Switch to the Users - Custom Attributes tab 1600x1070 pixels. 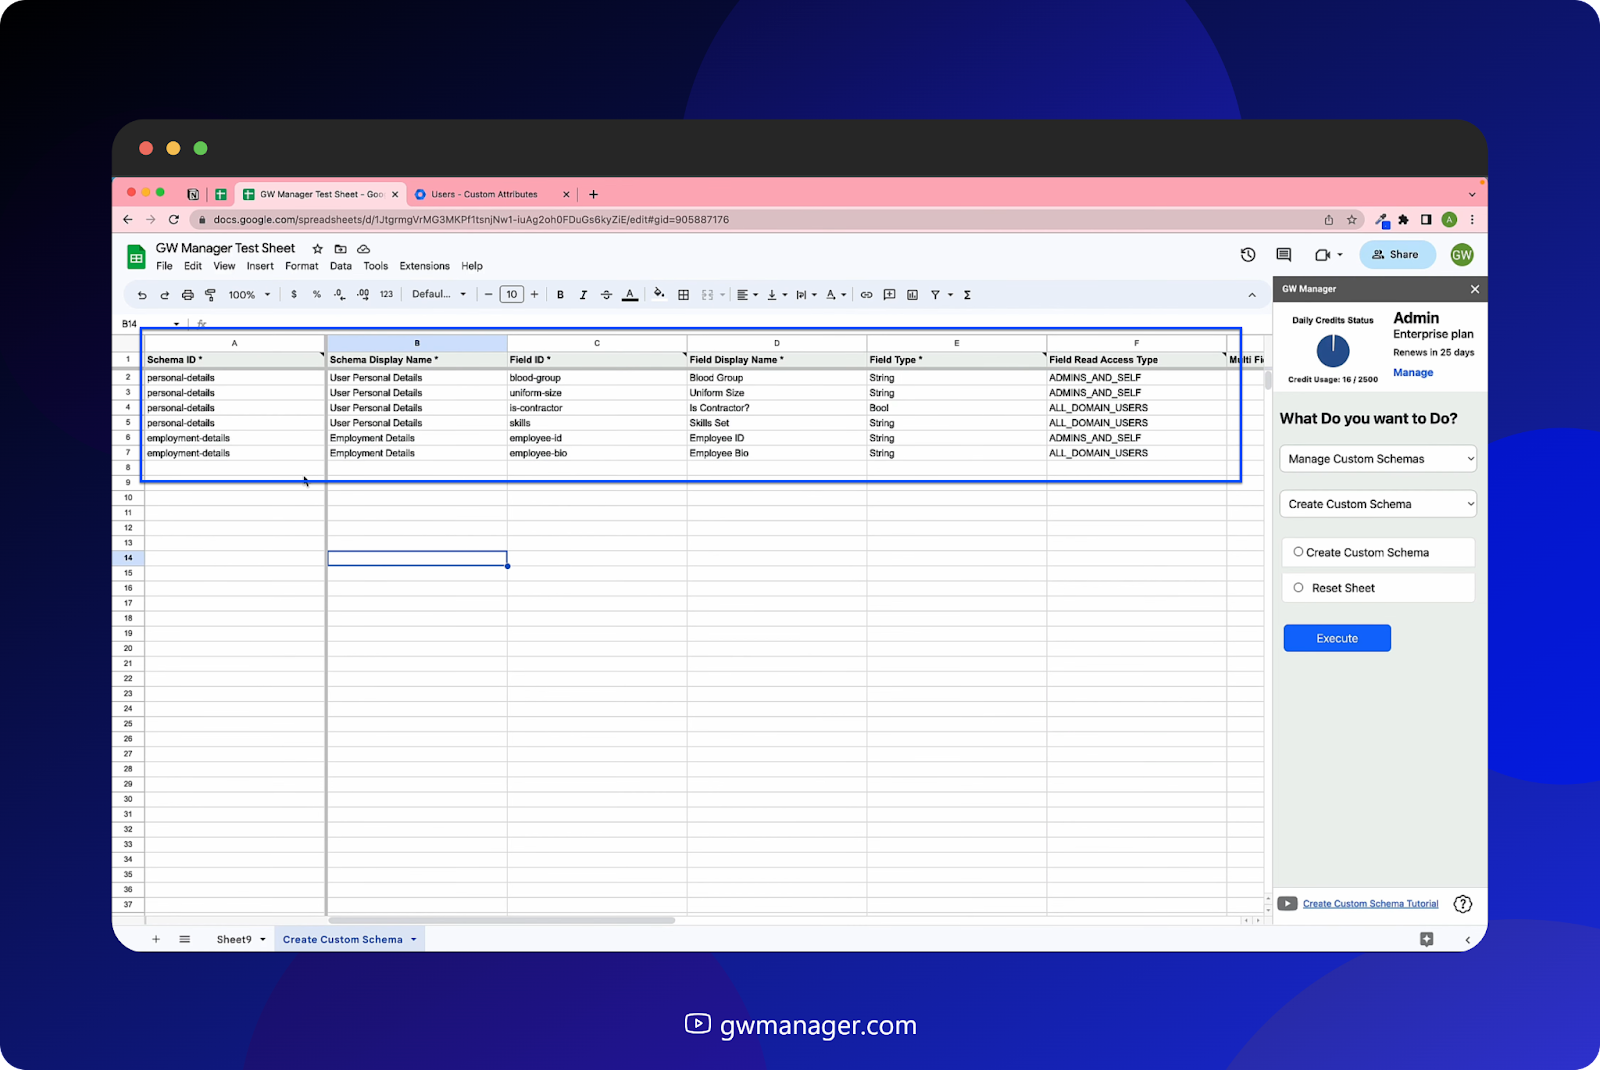[486, 193]
